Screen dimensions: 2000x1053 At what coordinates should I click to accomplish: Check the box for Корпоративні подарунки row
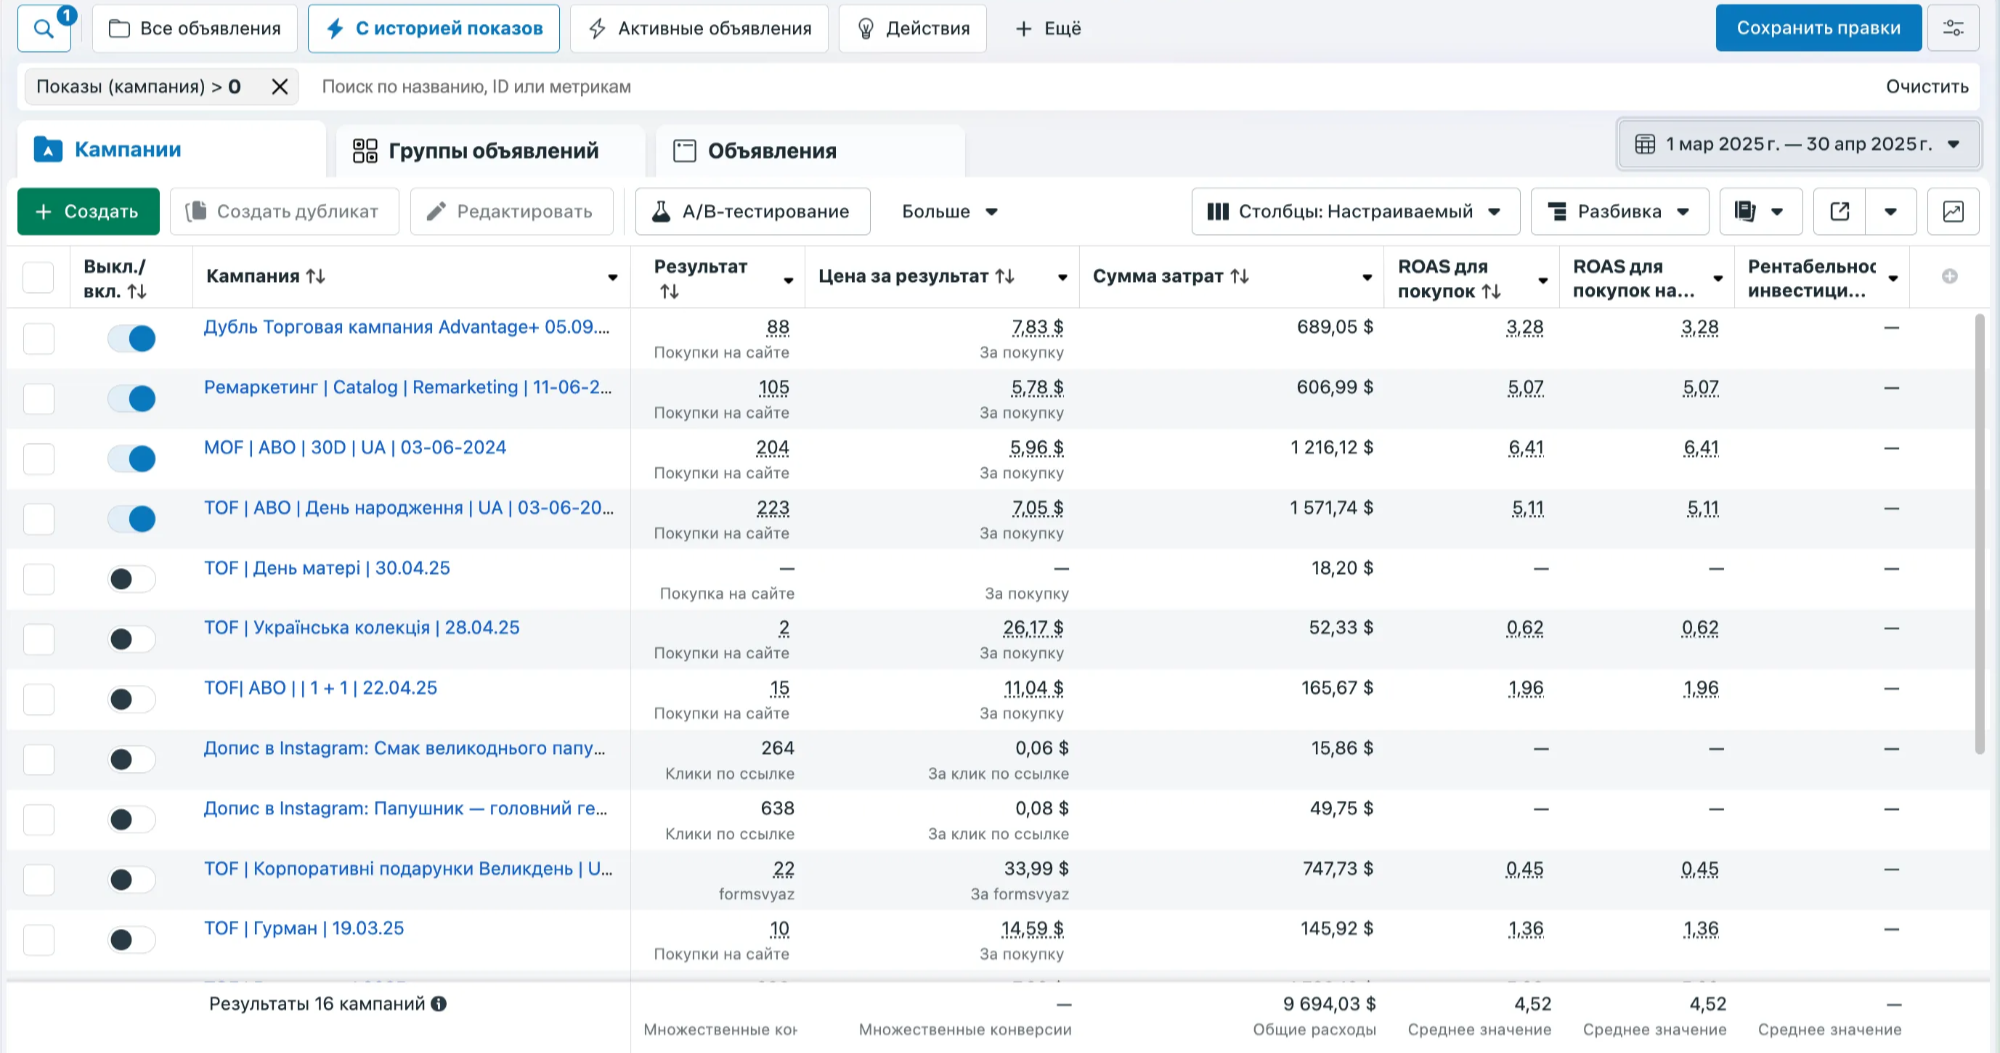point(38,880)
